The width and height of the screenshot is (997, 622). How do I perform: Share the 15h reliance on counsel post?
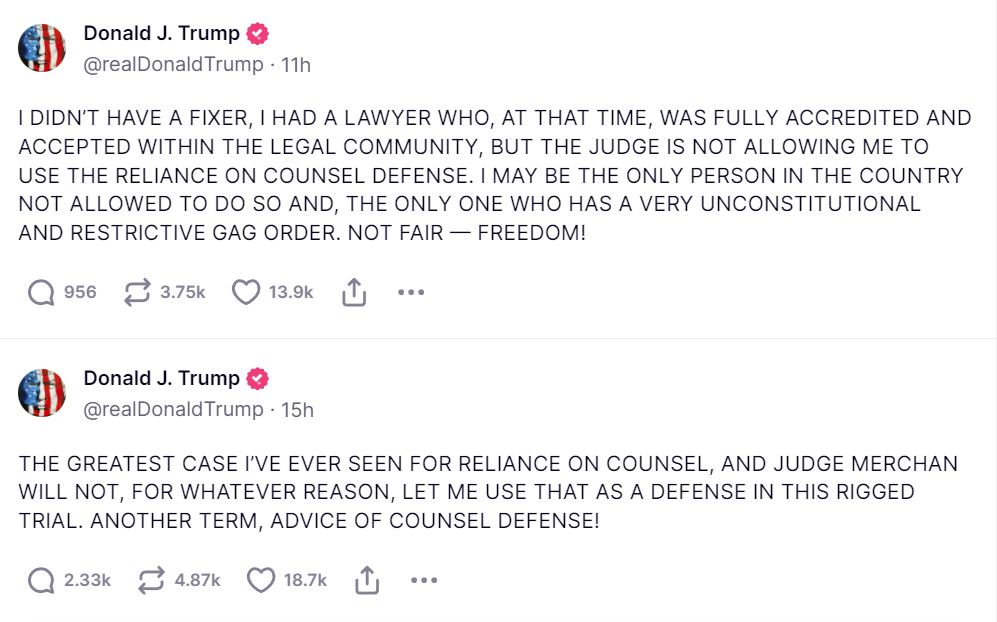[368, 580]
